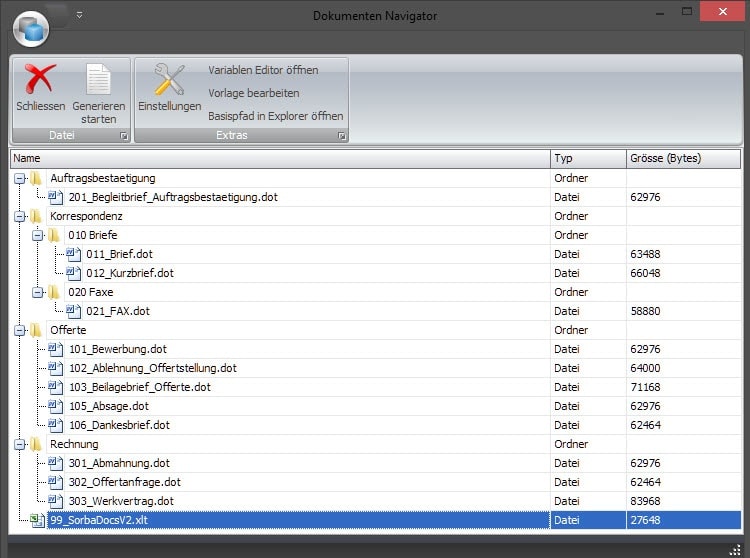Select 021_FAX.dot file name
Screen dimensions: 750x558
point(118,311)
